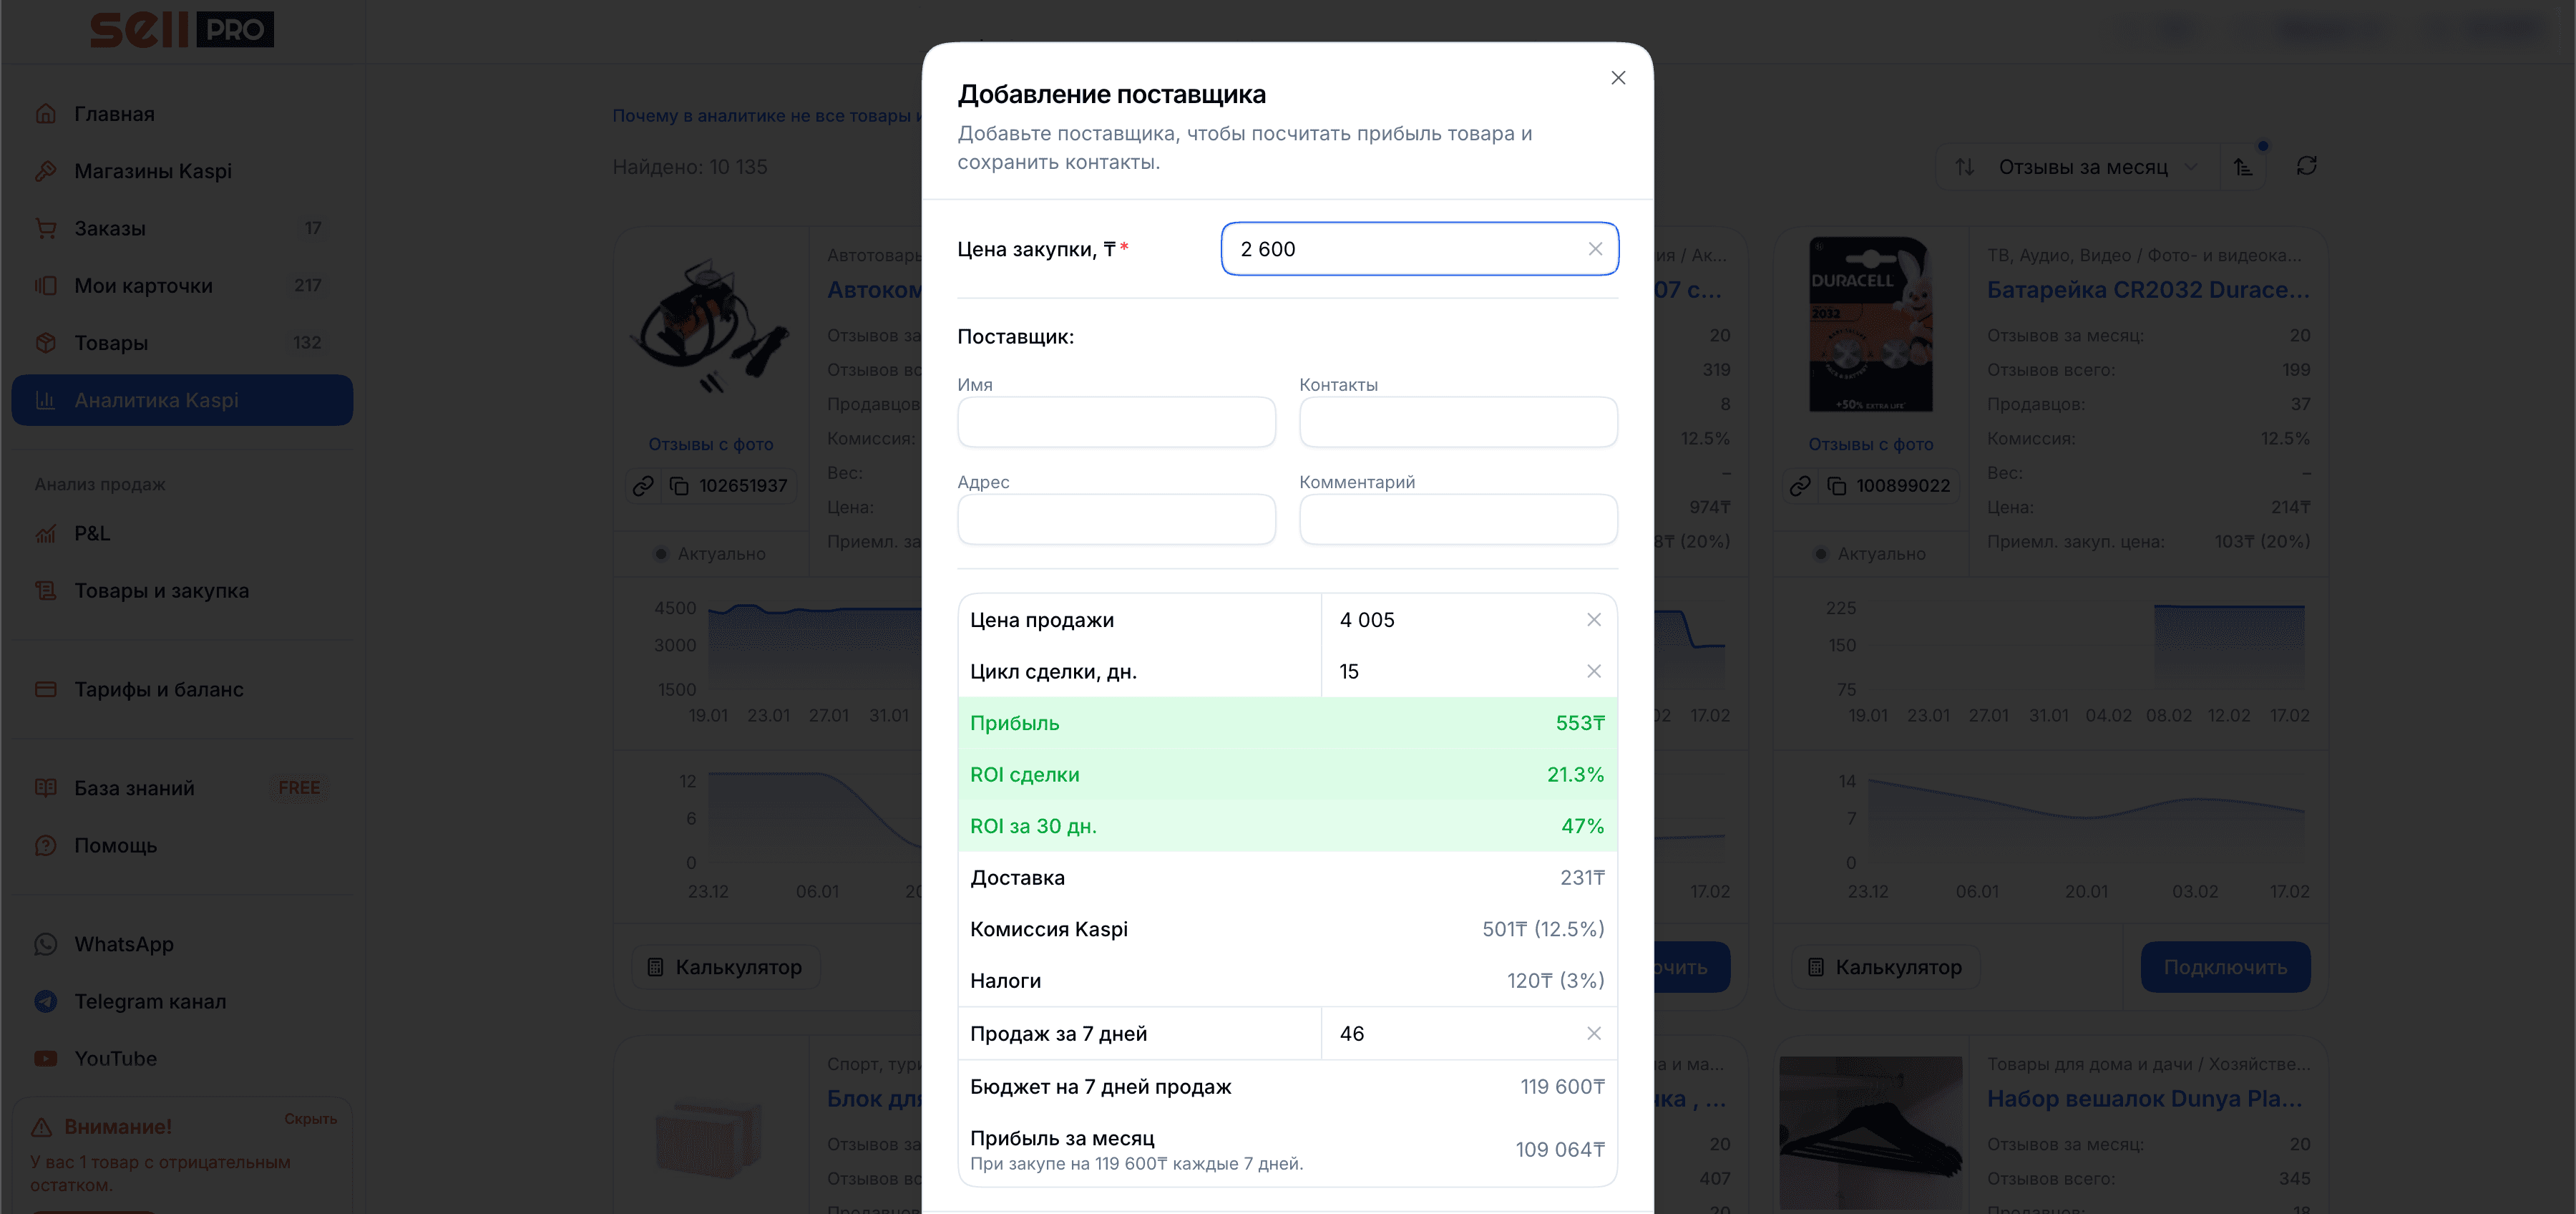Image resolution: width=2576 pixels, height=1214 pixels.
Task: Open Батарейка CR2032 Duracell product title
Action: point(2148,290)
